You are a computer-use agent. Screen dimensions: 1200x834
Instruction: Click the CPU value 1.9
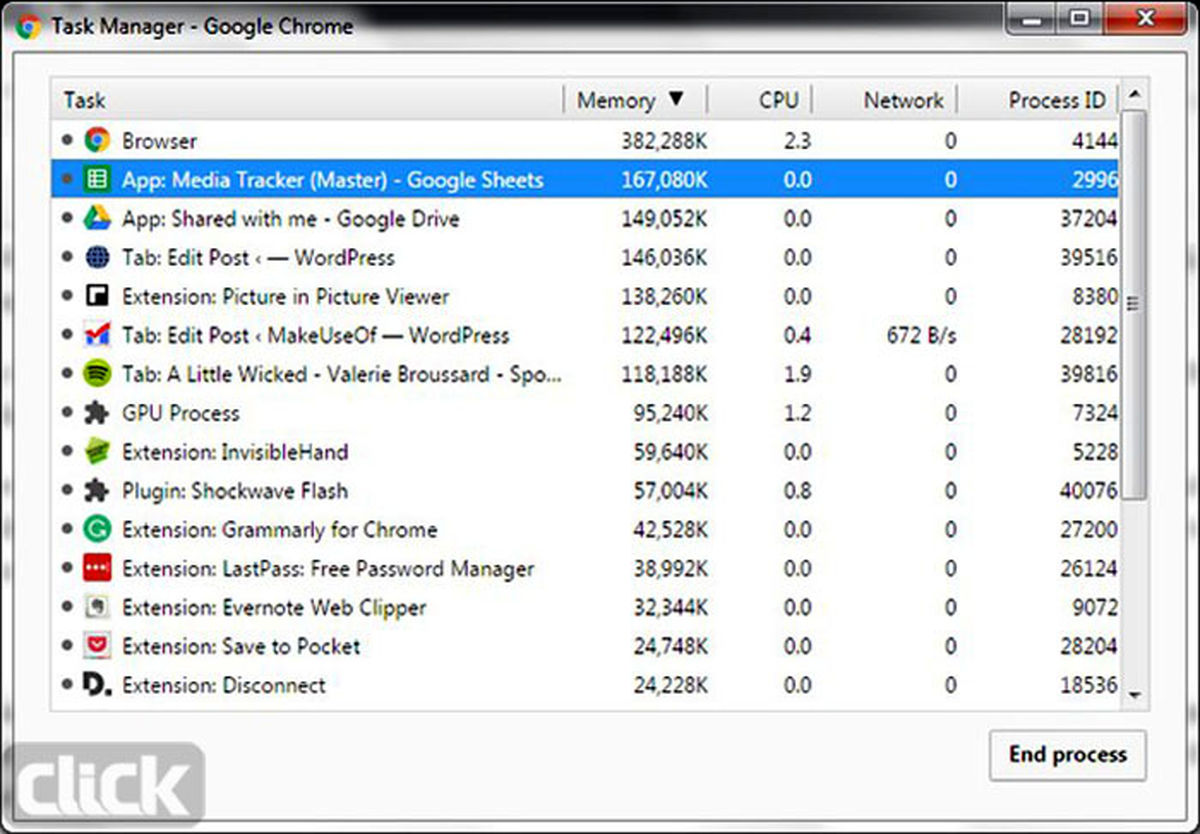click(797, 374)
